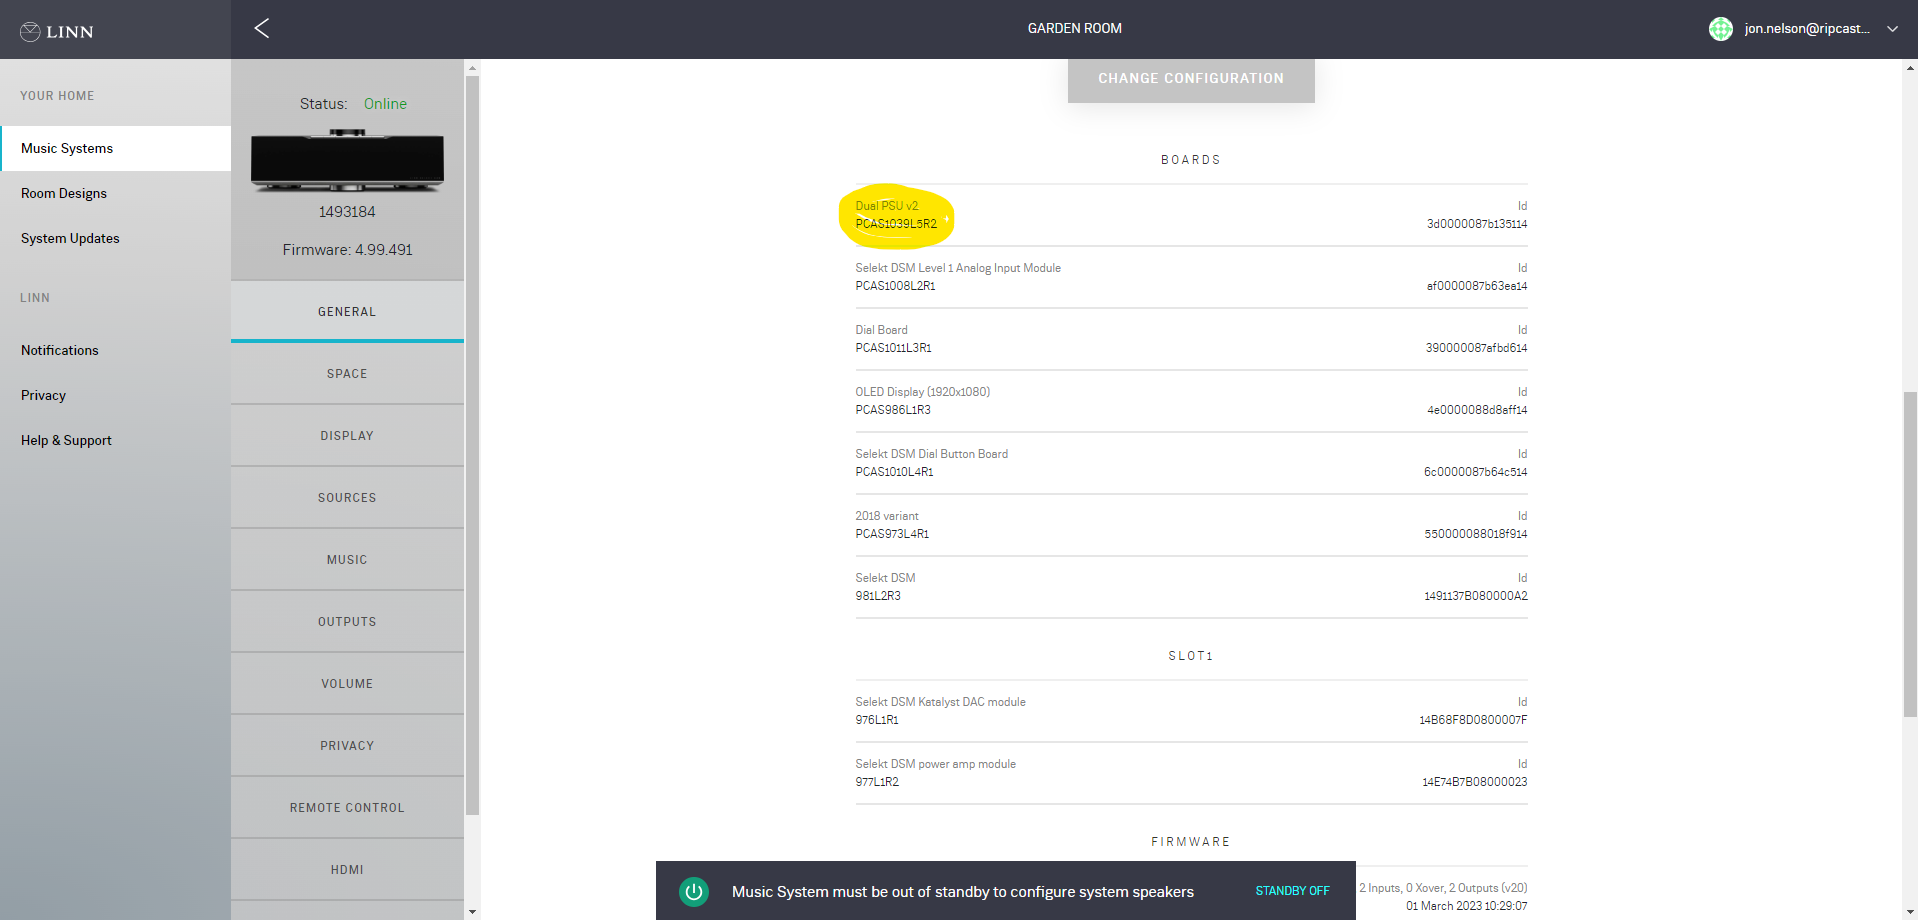Click the main page scrollbar thumb

pyautogui.click(x=1910, y=554)
